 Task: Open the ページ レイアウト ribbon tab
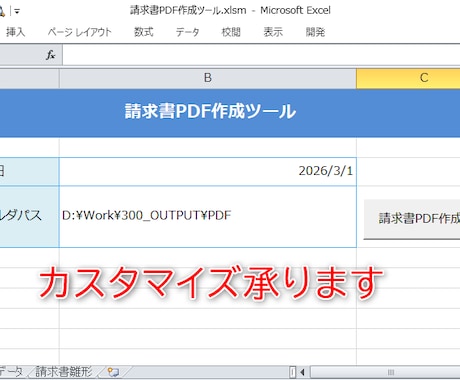pyautogui.click(x=79, y=32)
